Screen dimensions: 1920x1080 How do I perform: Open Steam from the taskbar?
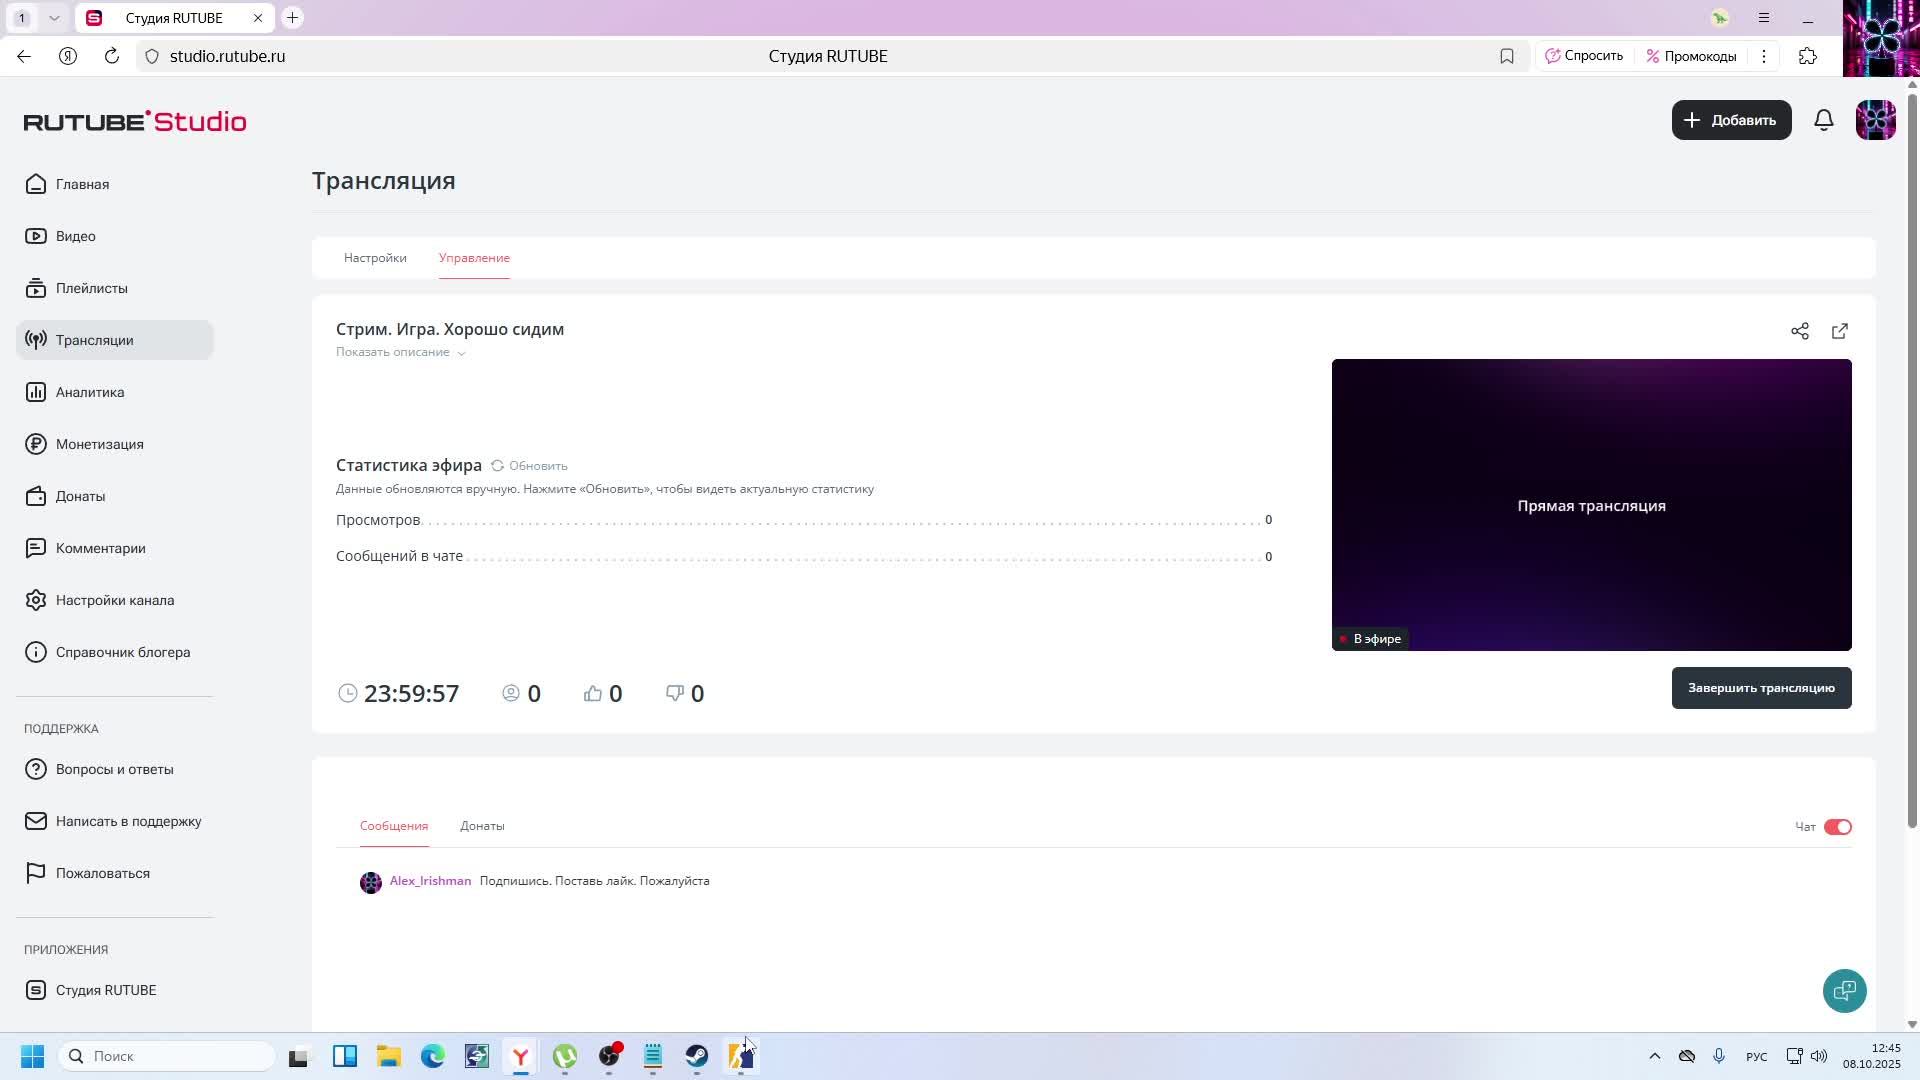tap(697, 1056)
